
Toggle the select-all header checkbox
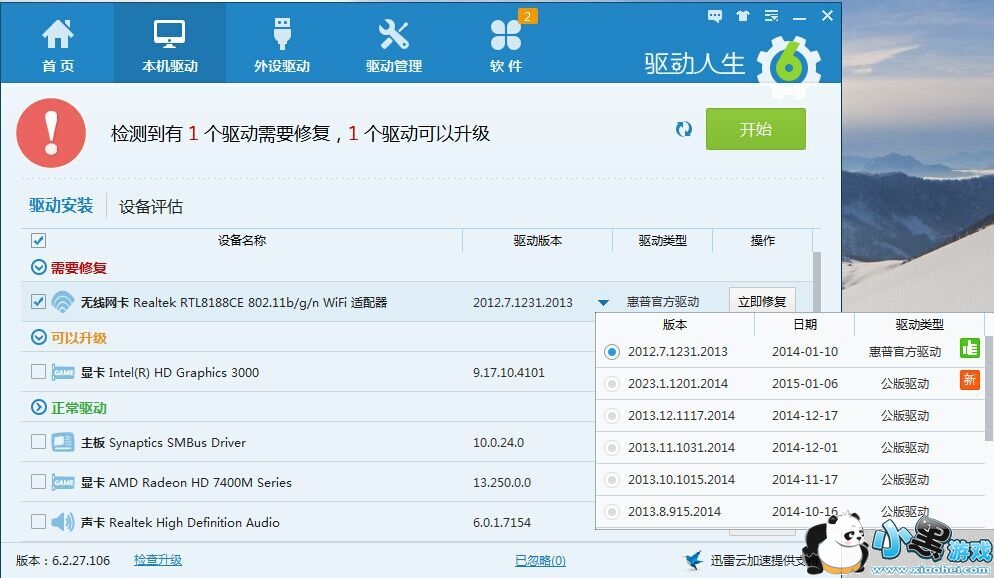pyautogui.click(x=38, y=240)
